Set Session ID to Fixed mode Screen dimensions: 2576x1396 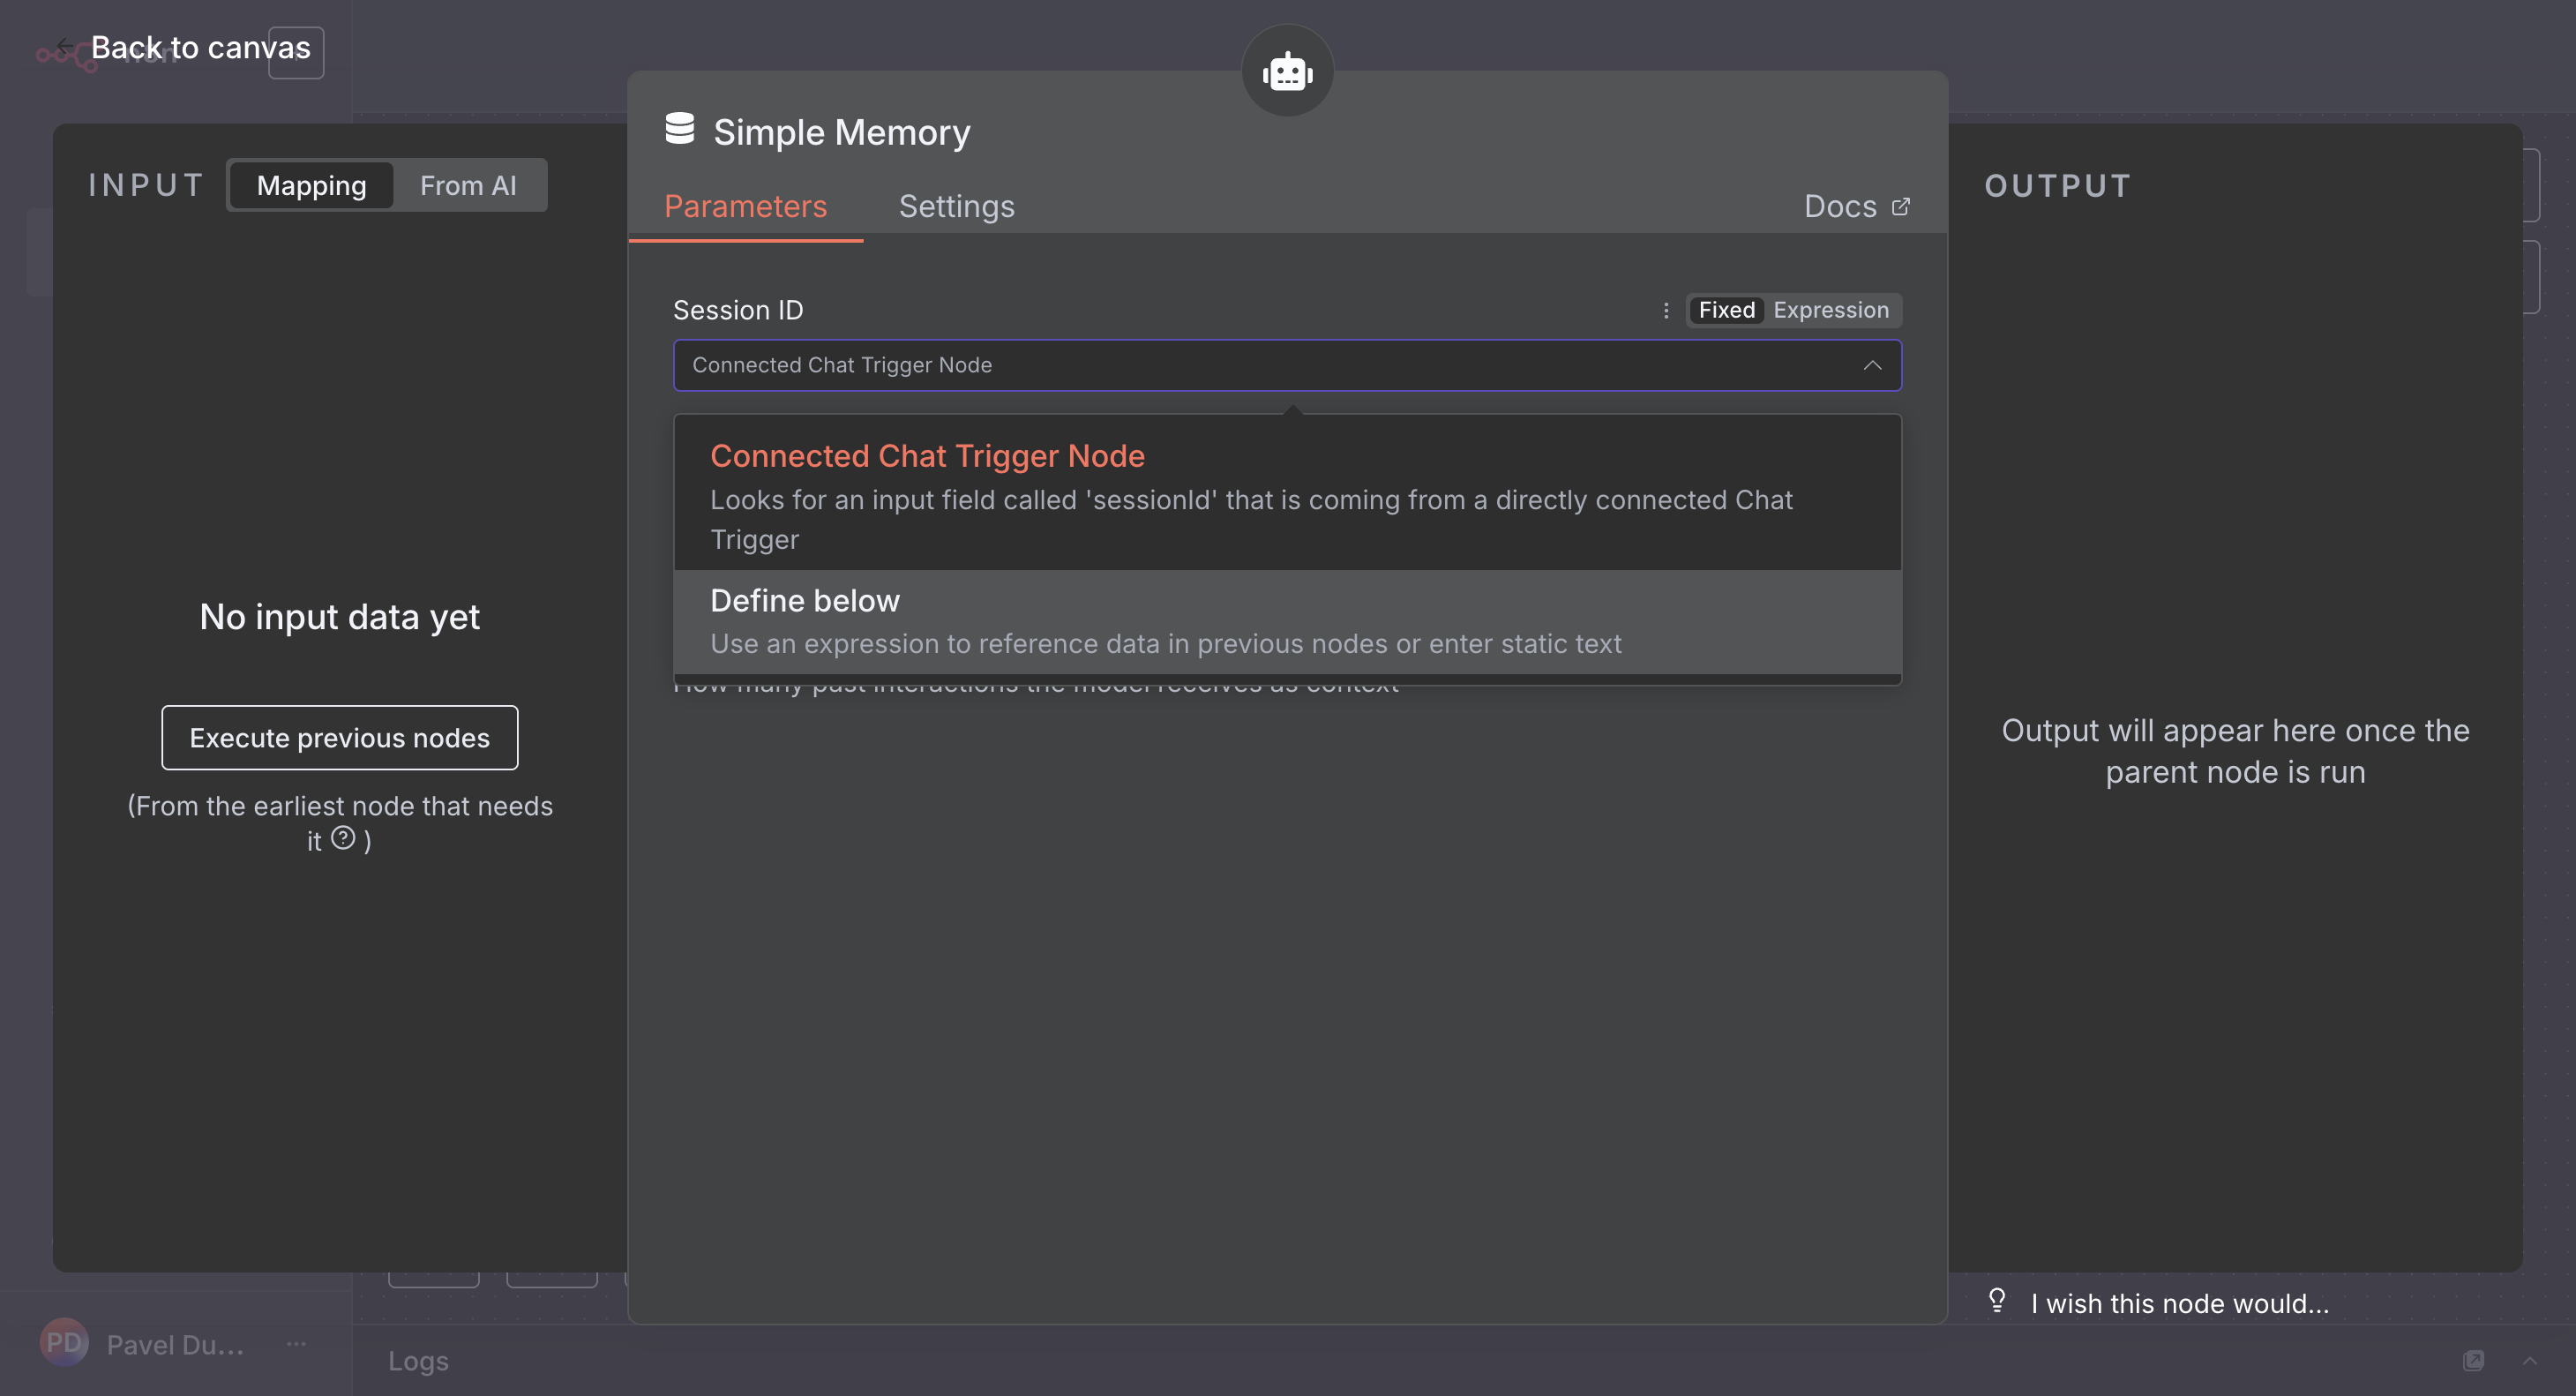click(1726, 311)
